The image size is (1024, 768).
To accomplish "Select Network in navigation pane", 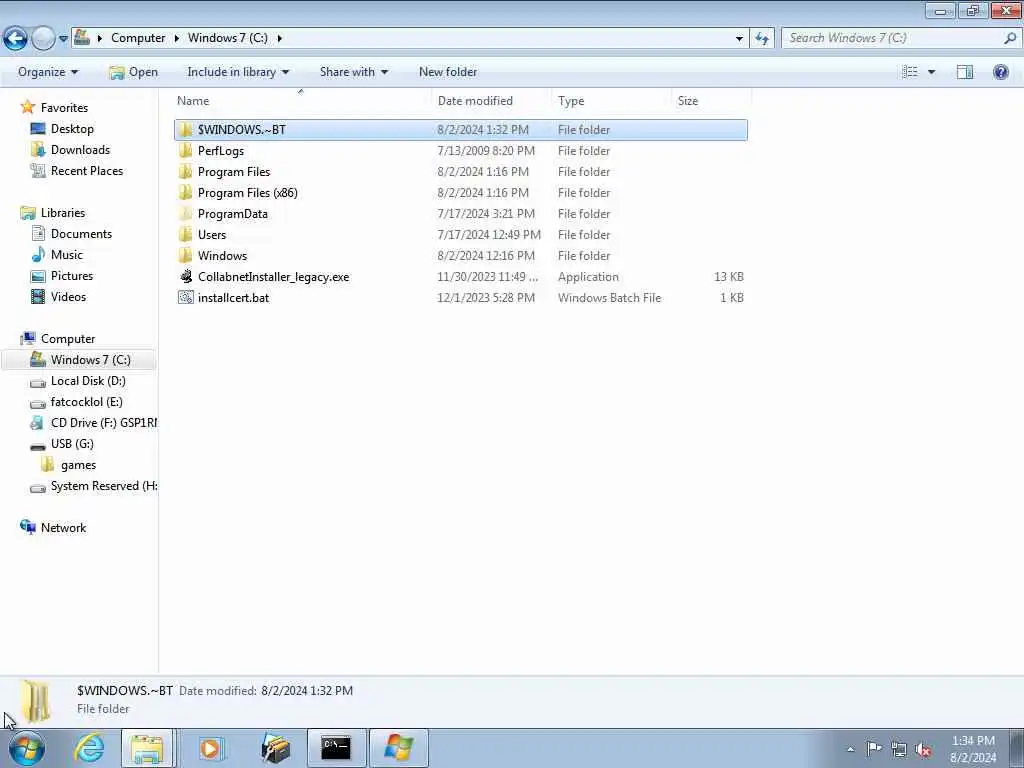I will (x=63, y=528).
